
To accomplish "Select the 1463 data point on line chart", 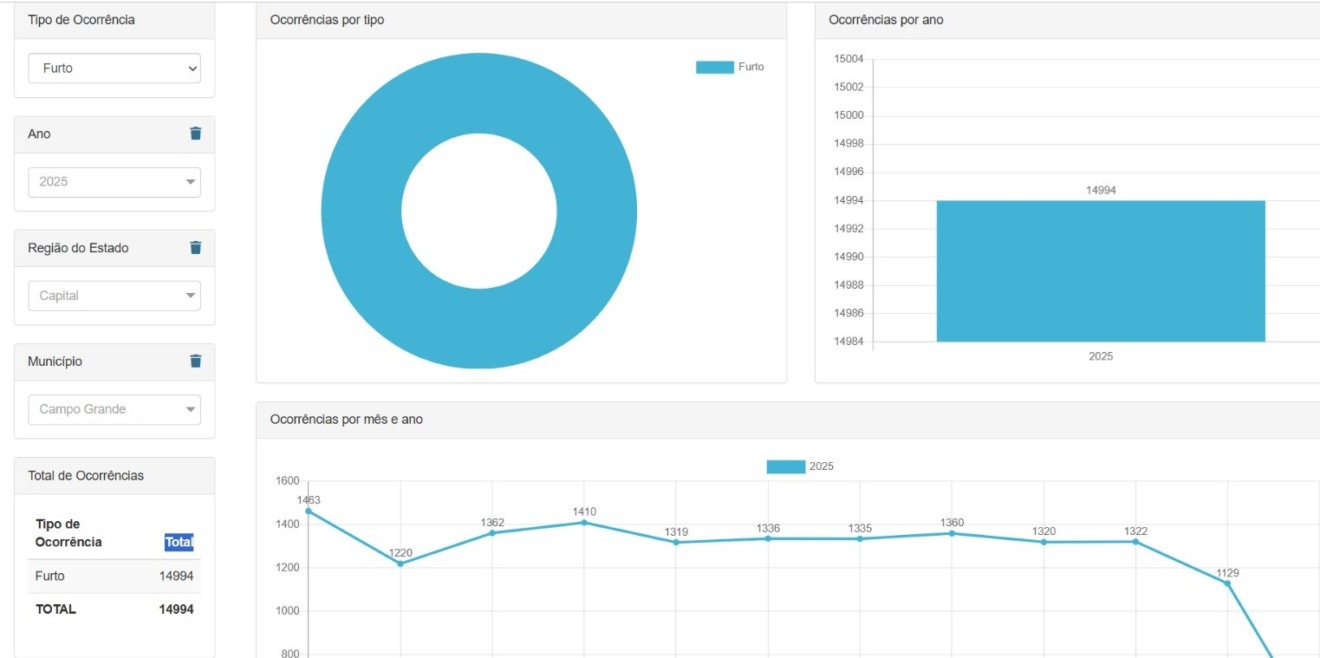I will [308, 511].
